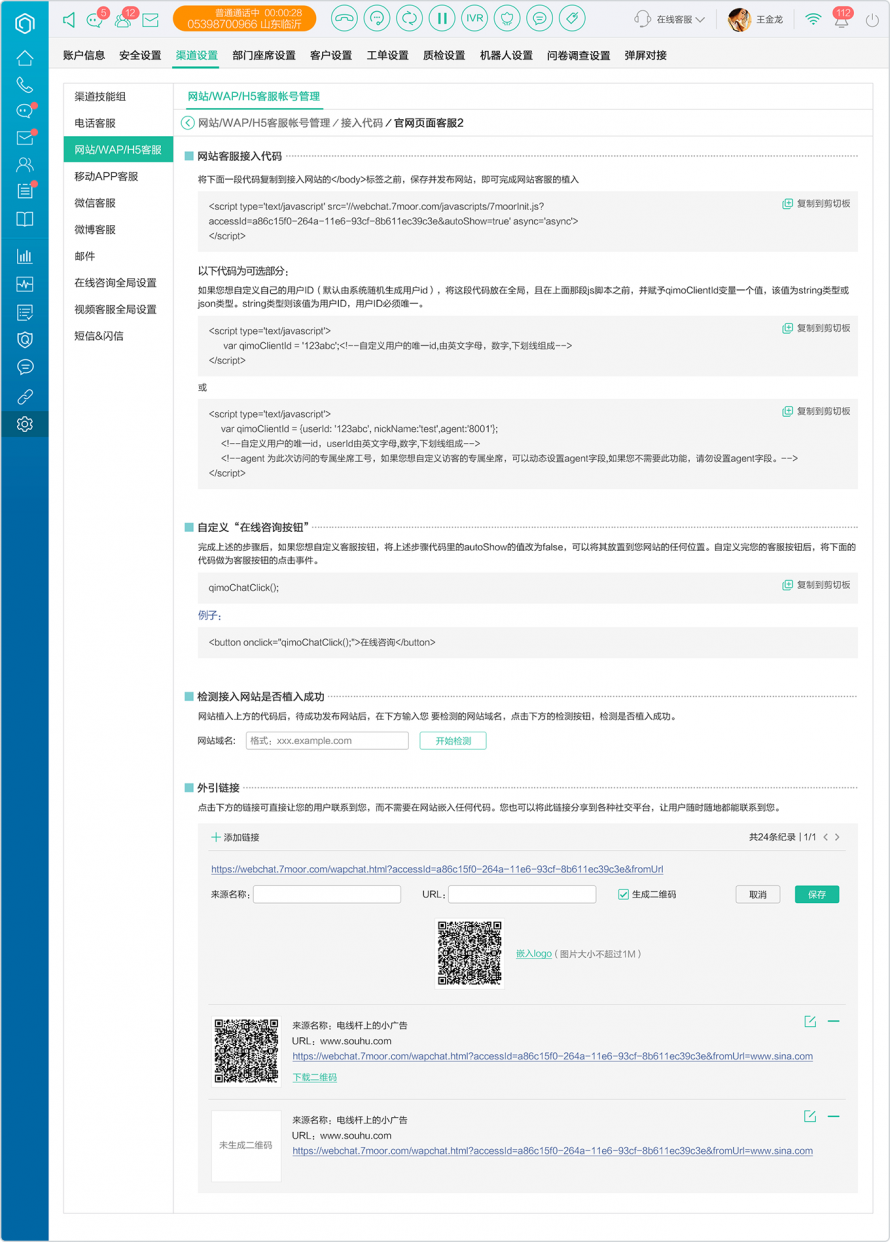Open the 在线客服 status dropdown
This screenshot has height=1242, width=890.
(x=670, y=19)
